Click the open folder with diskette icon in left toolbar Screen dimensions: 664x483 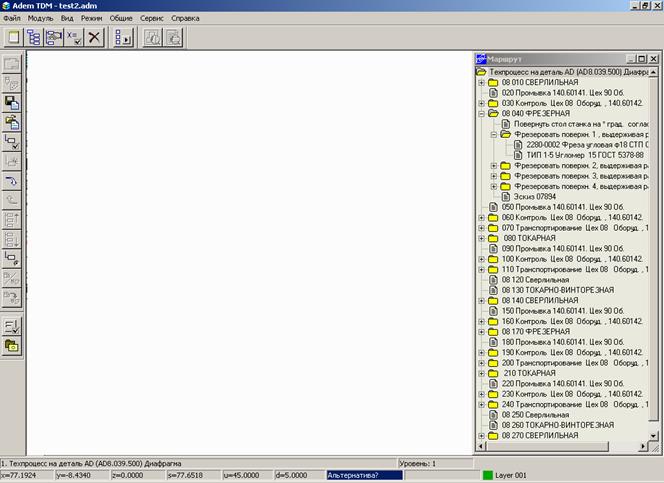(x=13, y=122)
